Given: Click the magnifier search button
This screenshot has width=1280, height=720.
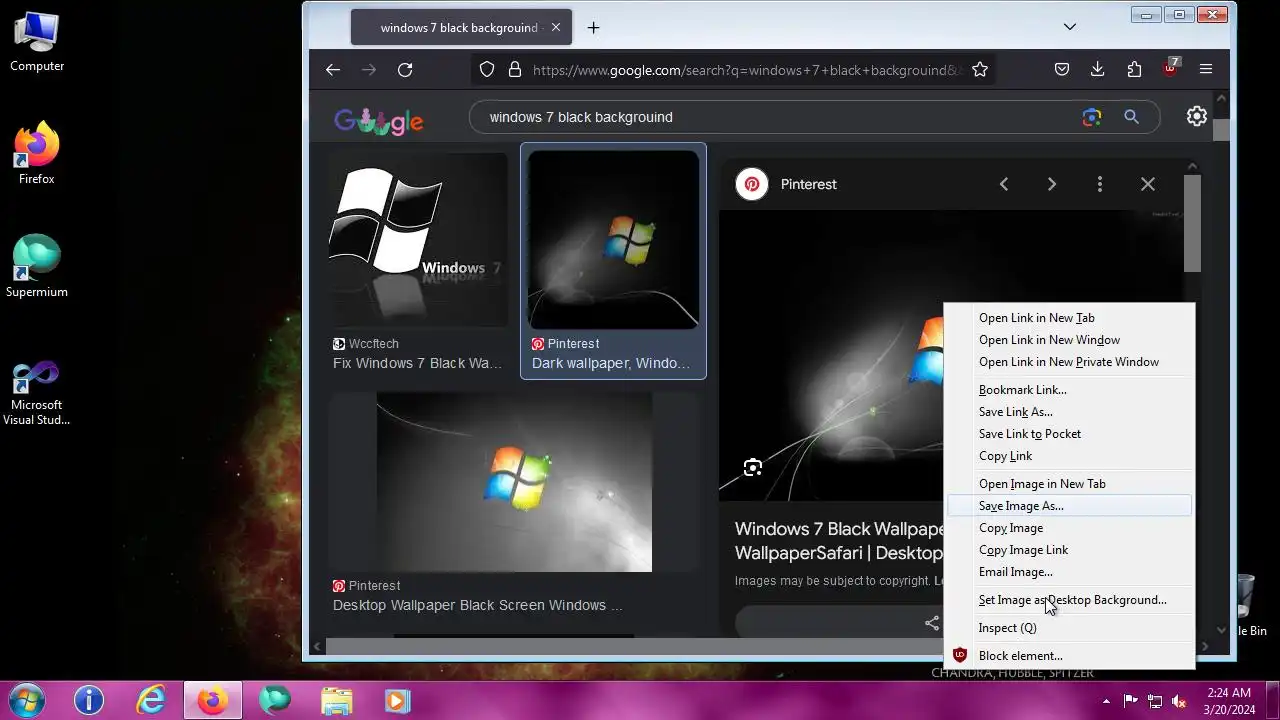Looking at the screenshot, I should point(1131,117).
